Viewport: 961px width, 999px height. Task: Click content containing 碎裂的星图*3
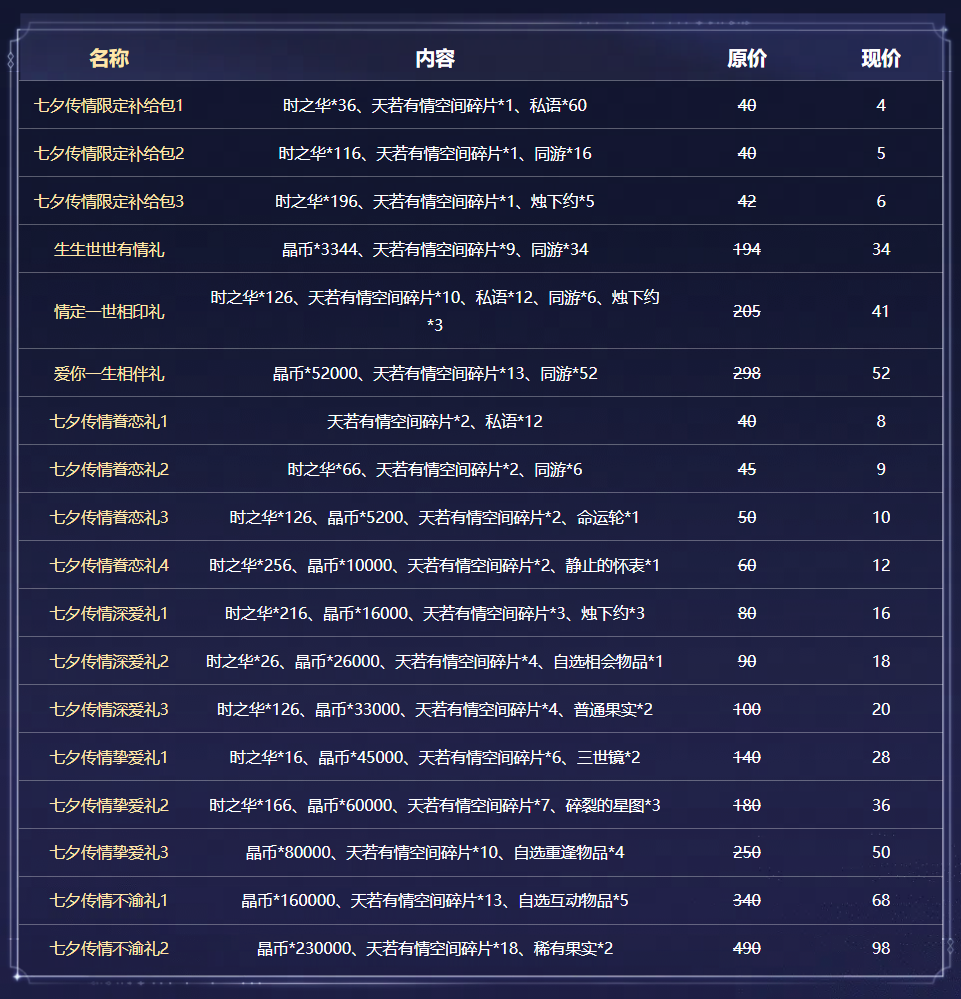[435, 805]
